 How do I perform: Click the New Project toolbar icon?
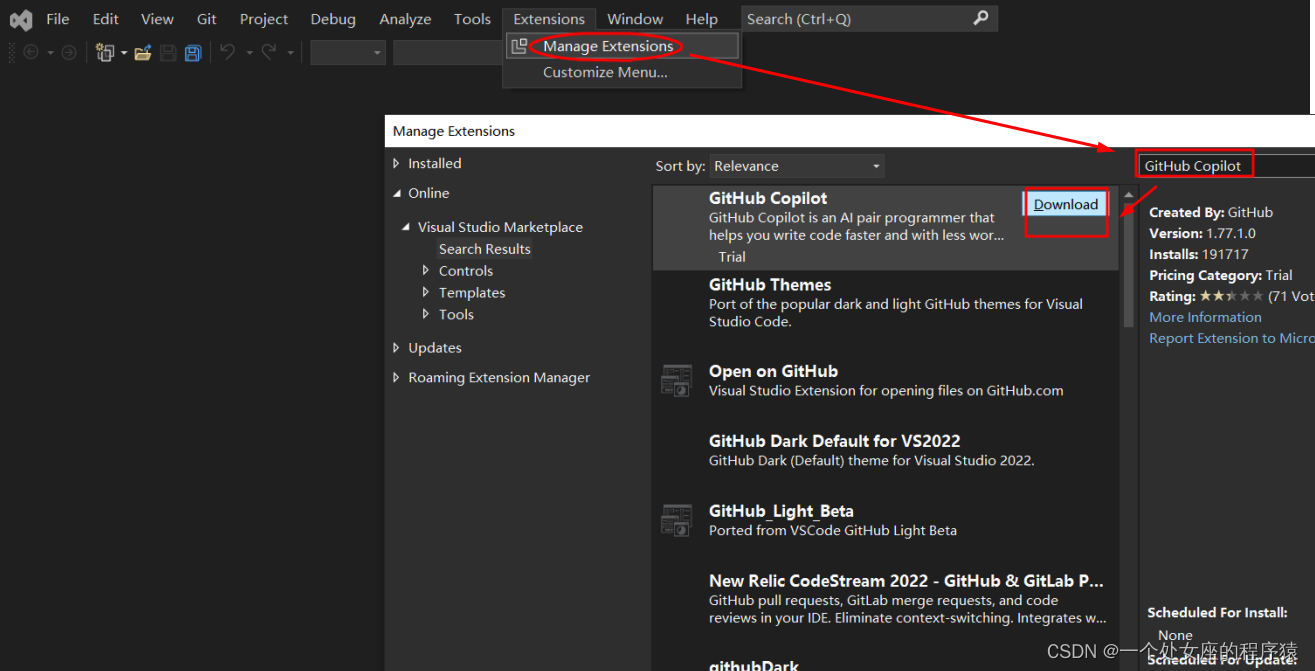[x=105, y=52]
